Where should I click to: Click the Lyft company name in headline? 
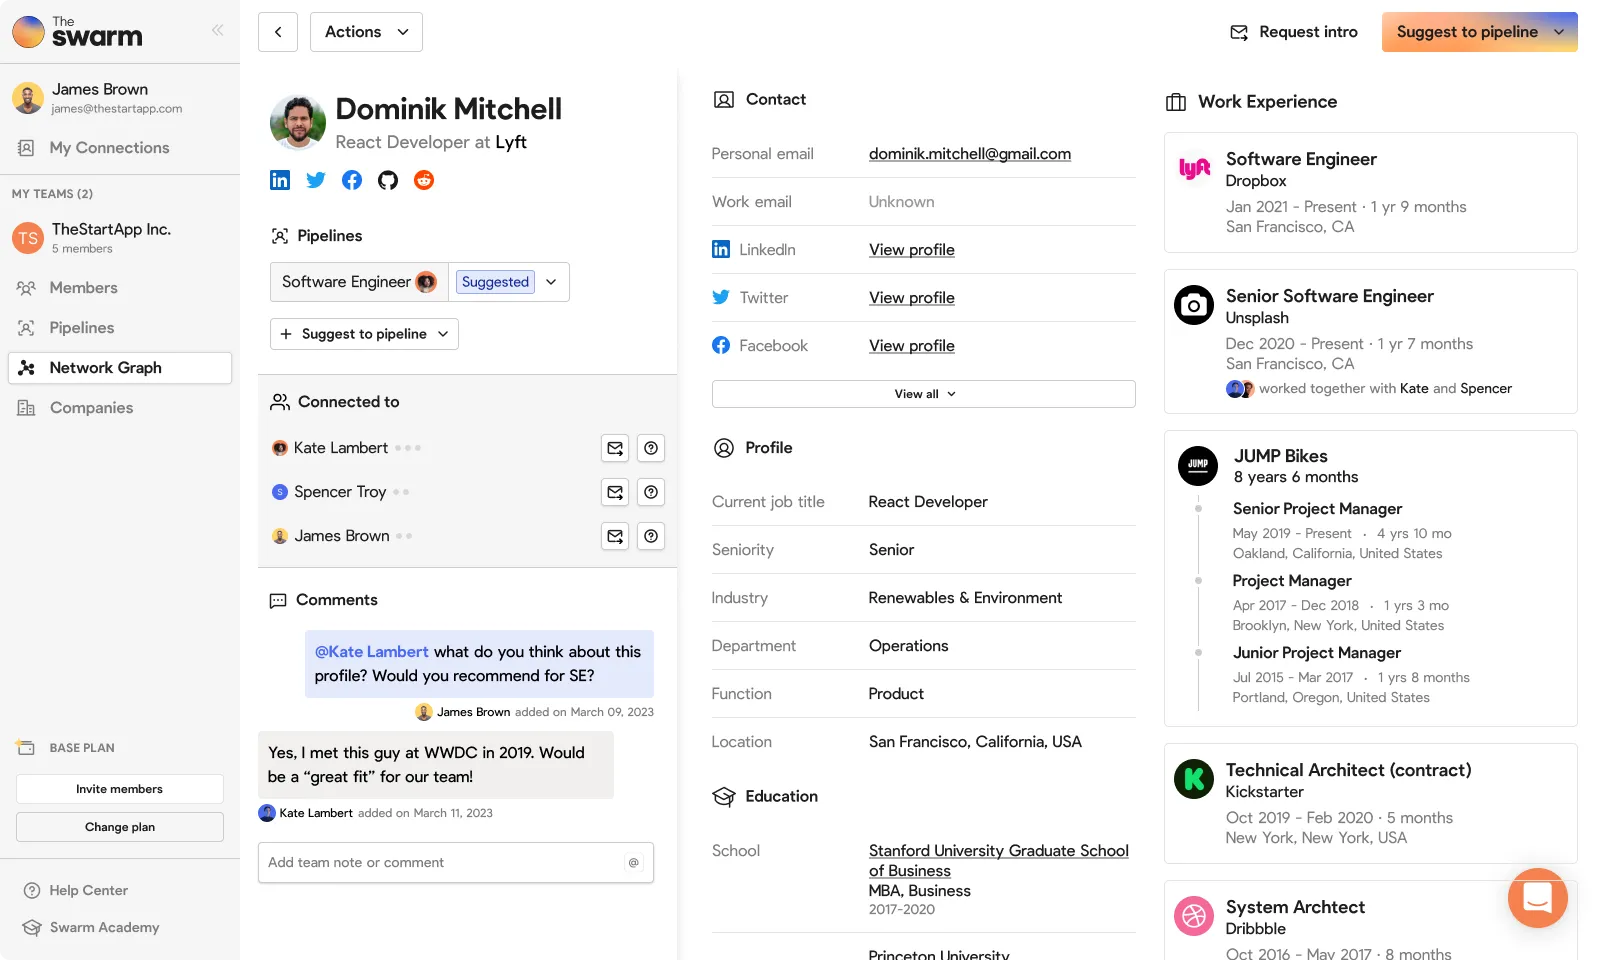click(511, 142)
